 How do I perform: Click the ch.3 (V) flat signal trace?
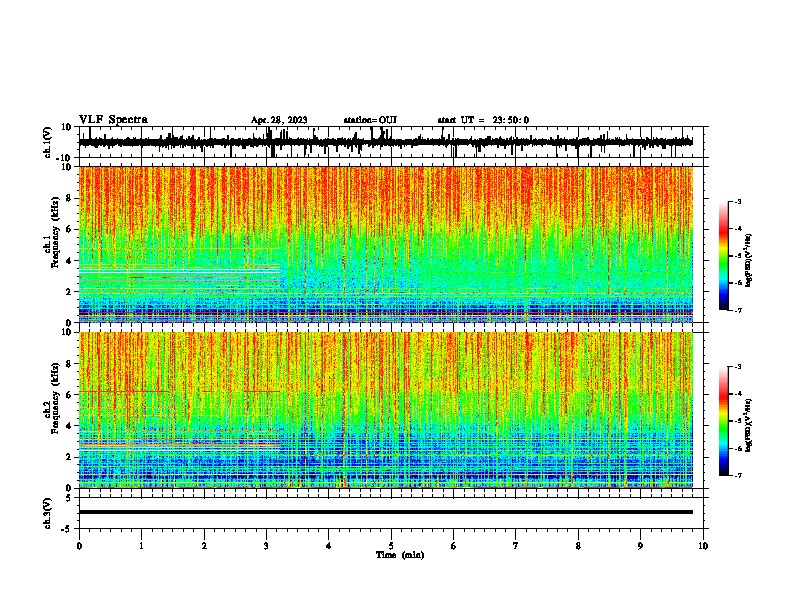[x=386, y=512]
